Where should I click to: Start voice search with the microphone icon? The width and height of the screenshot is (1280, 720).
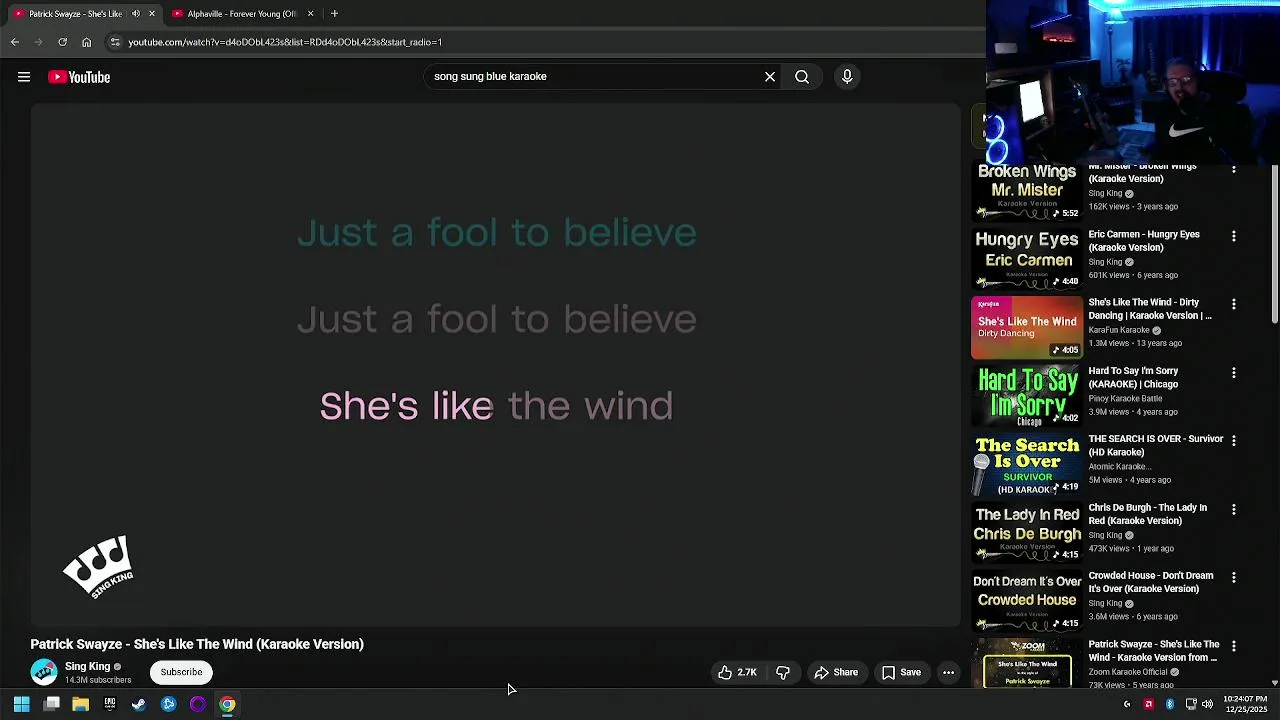click(x=847, y=77)
